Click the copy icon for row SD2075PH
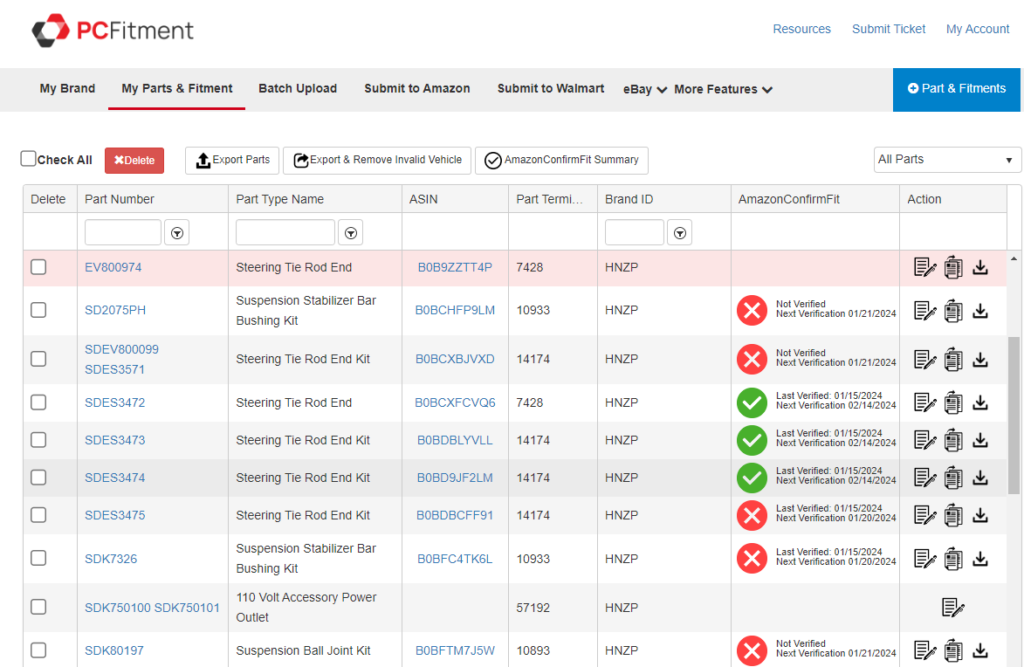Screen dimensions: 1024x667 [953, 311]
